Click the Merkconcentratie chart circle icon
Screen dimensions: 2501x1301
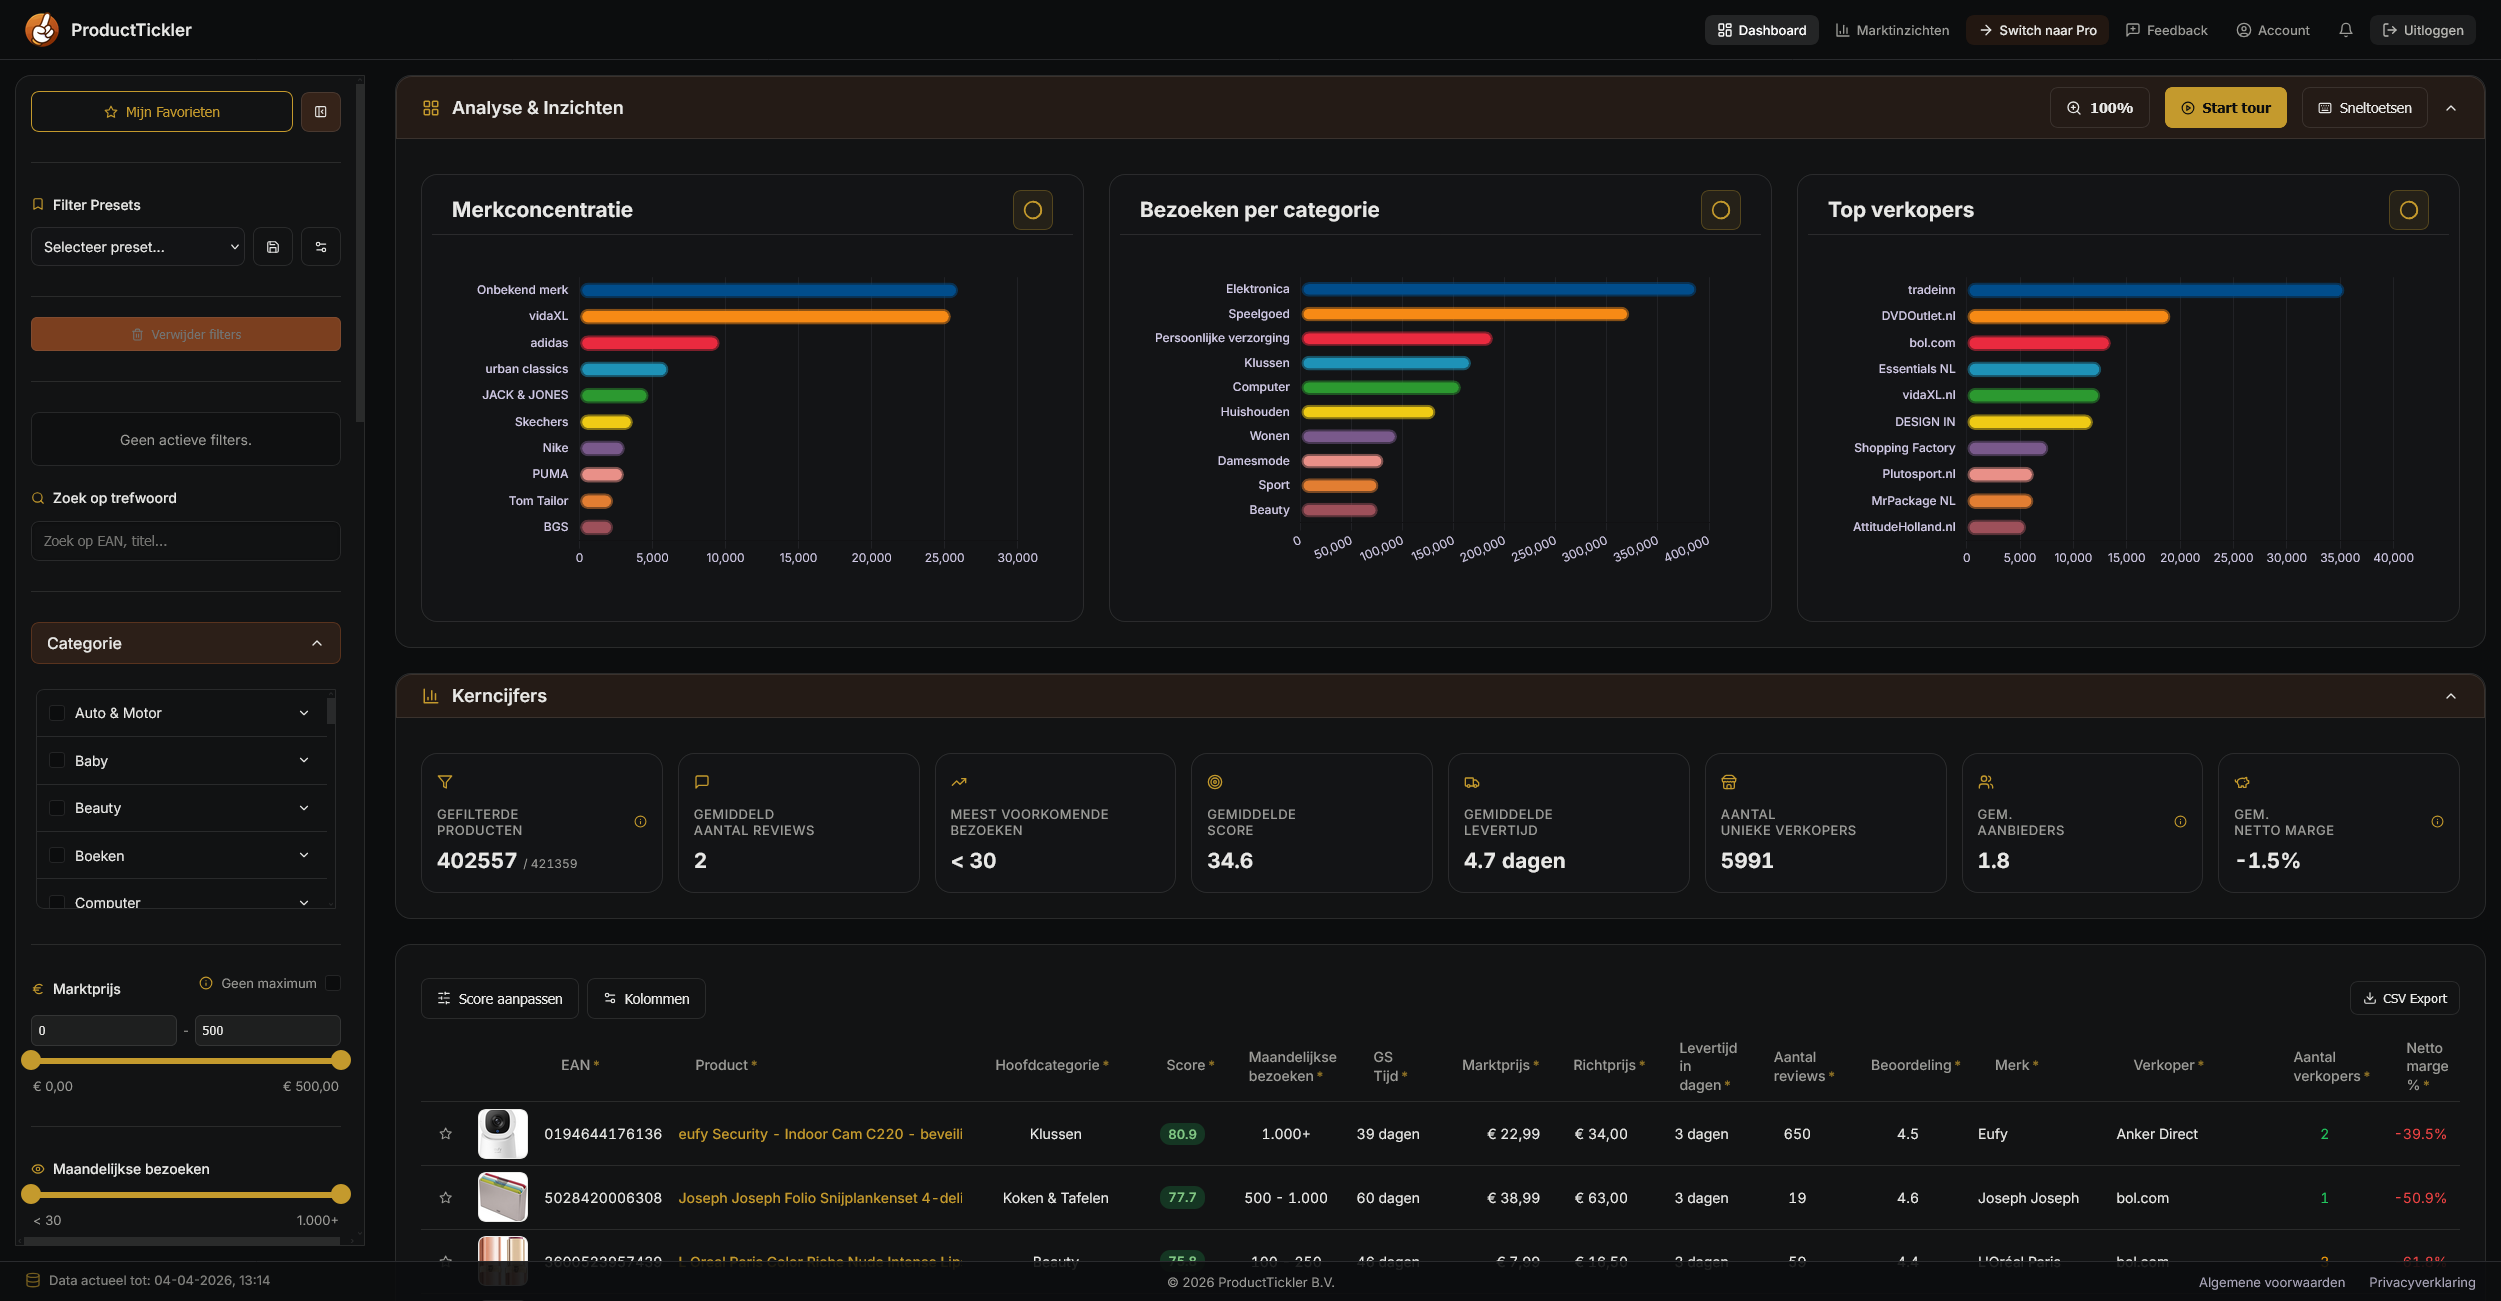click(x=1032, y=210)
